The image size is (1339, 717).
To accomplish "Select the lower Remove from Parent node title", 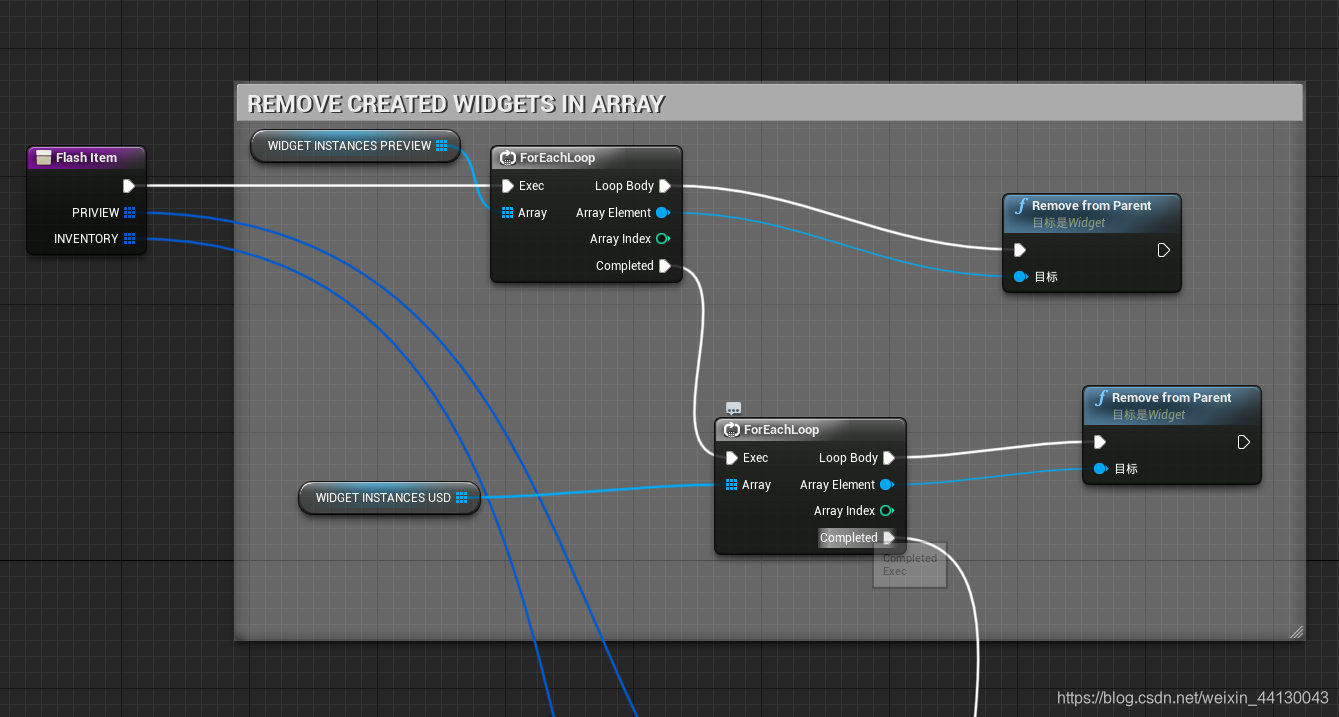I will click(1171, 397).
